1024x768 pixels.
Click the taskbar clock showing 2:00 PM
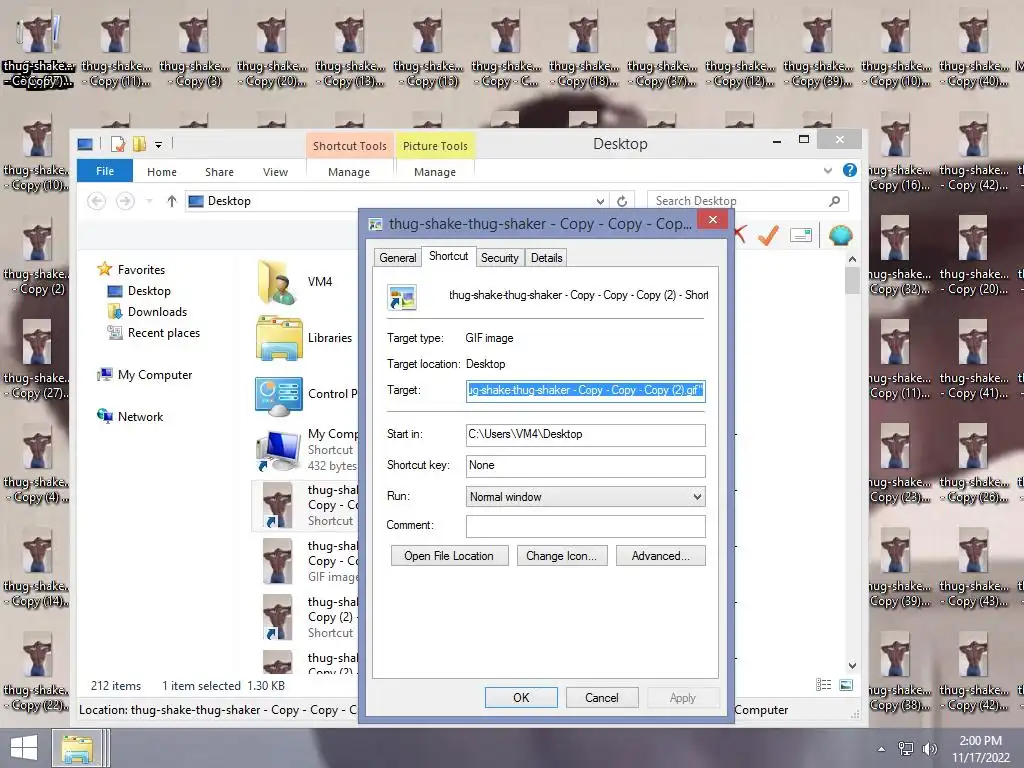980,749
